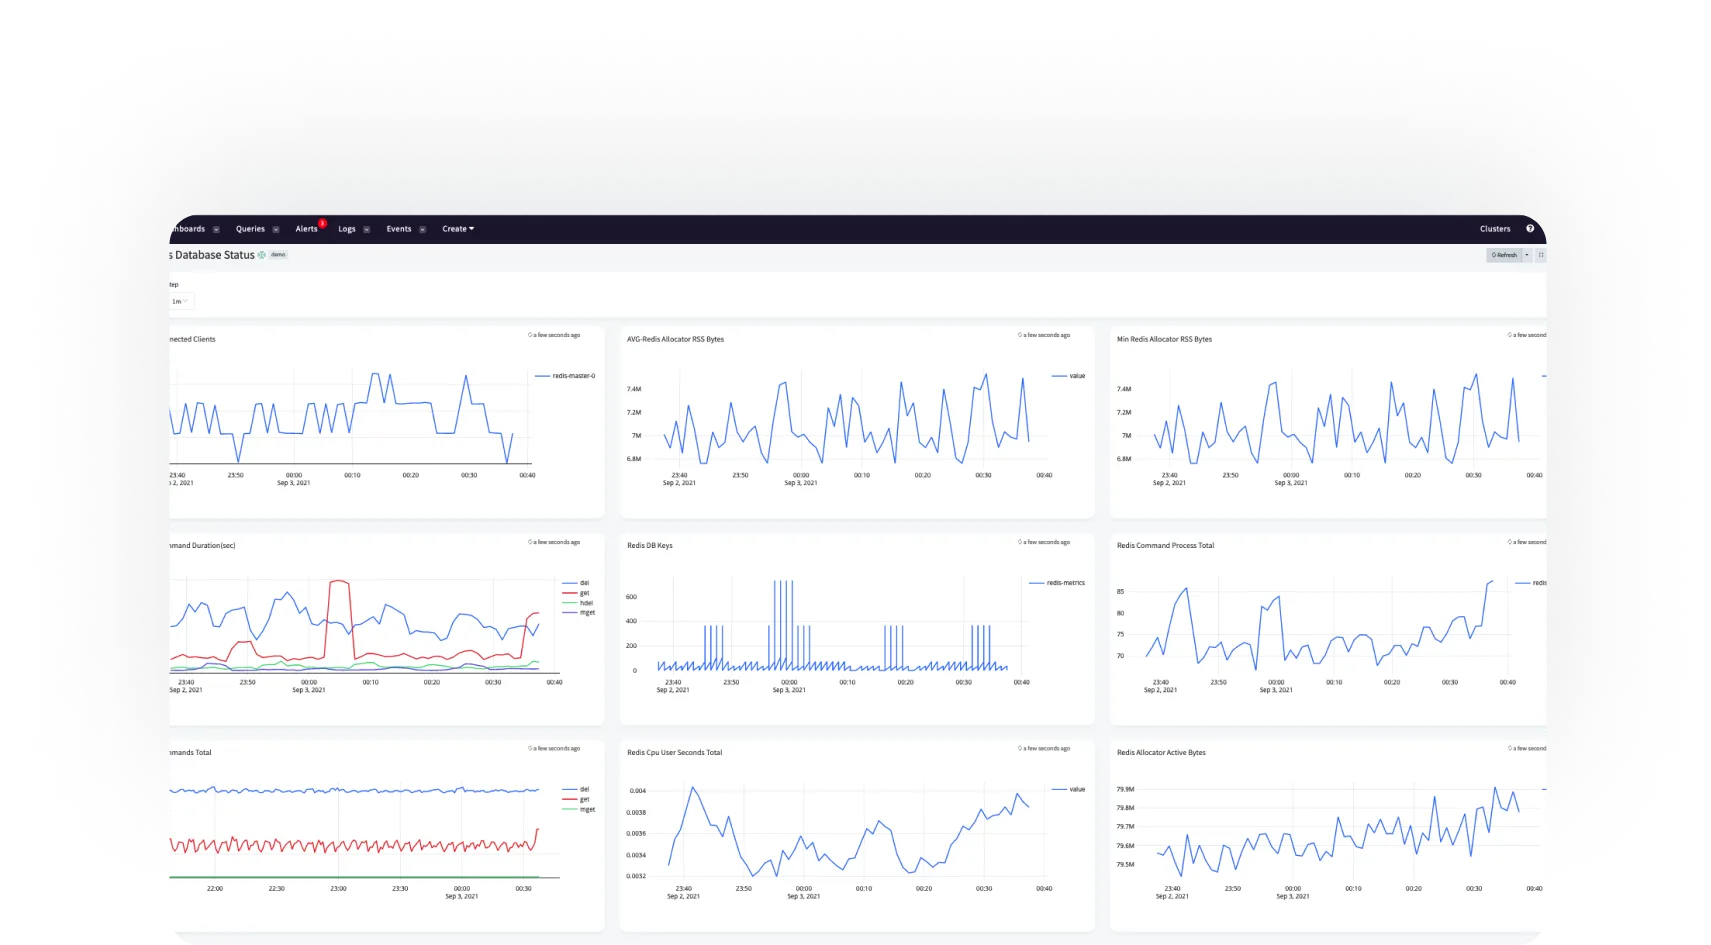This screenshot has width=1711, height=945.
Task: Click the AVG-Redis Allocator RSS Bytes title
Action: click(x=675, y=339)
